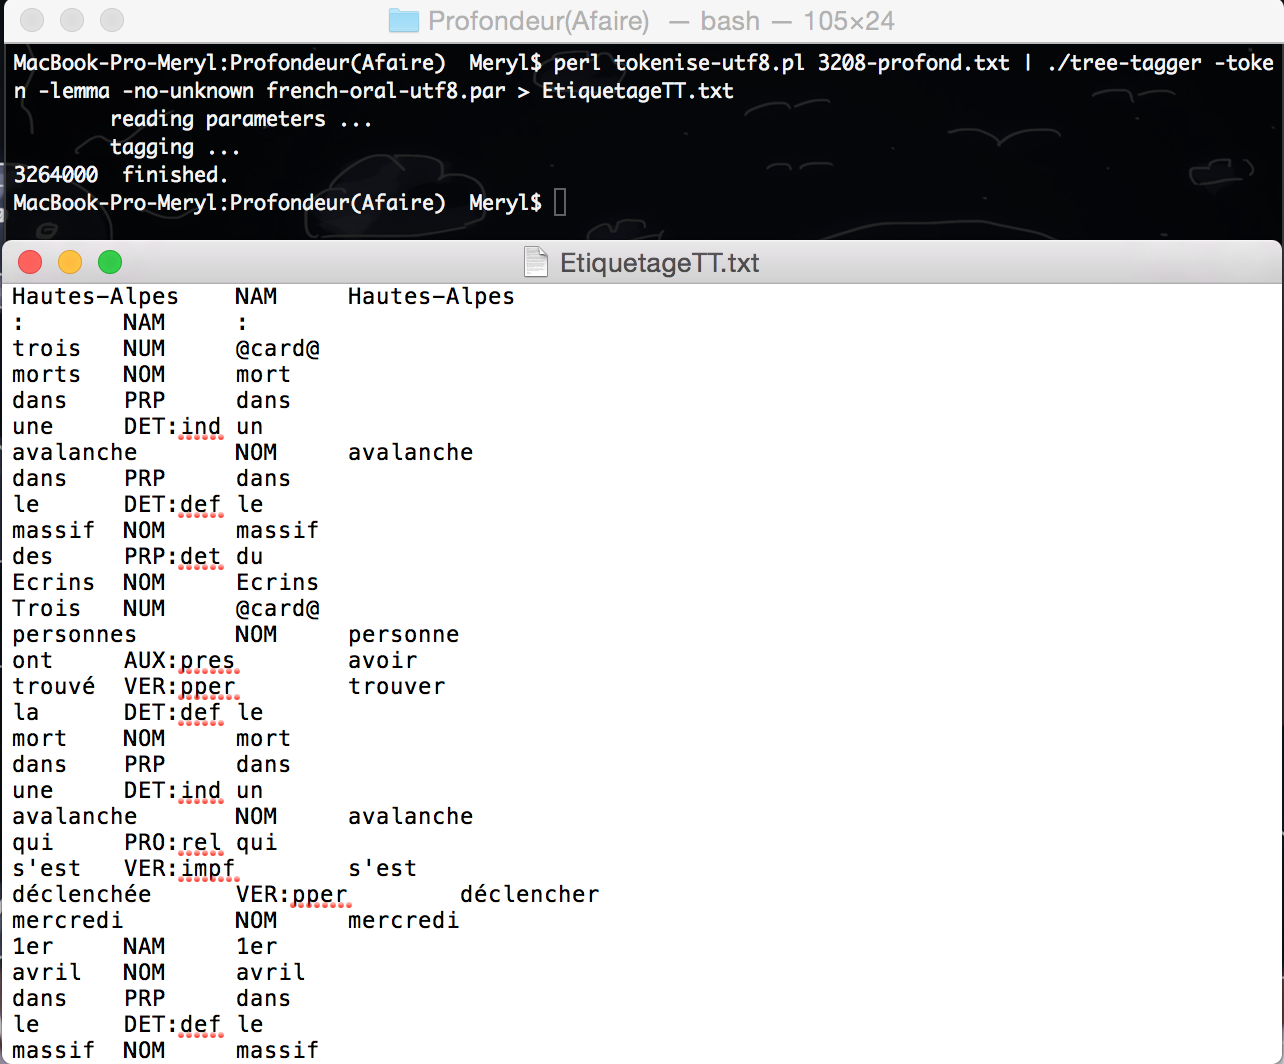This screenshot has height=1064, width=1284.
Task: Click the folder icon in Terminal title bar
Action: (403, 20)
